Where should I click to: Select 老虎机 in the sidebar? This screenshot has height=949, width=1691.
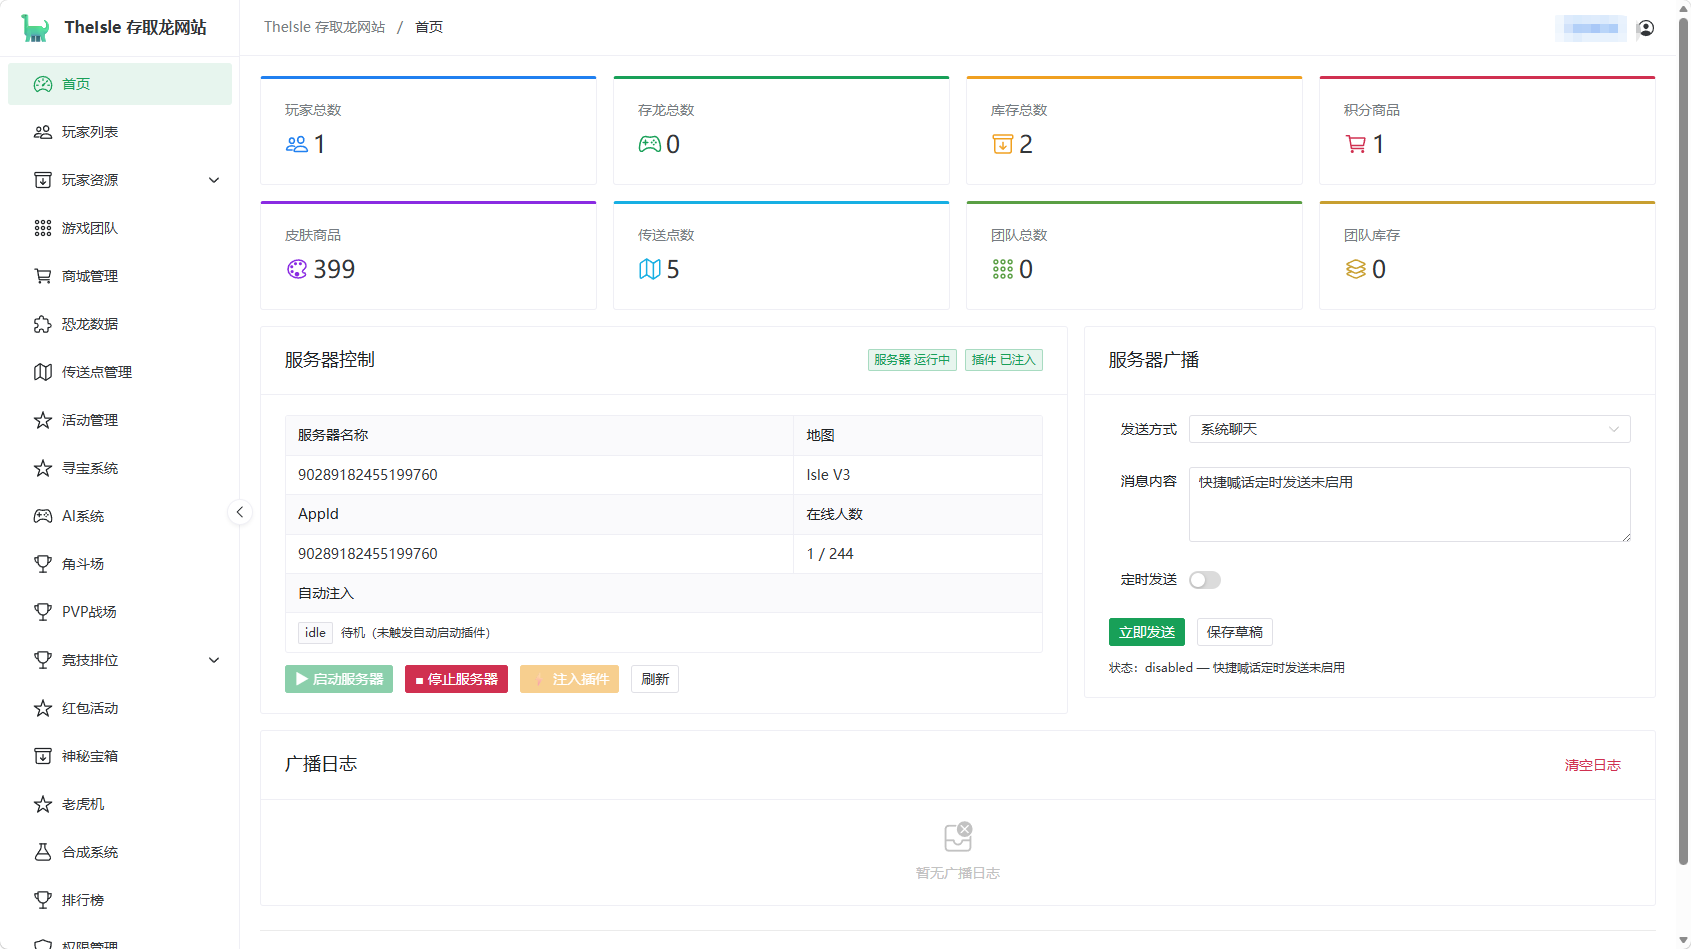[x=120, y=804]
